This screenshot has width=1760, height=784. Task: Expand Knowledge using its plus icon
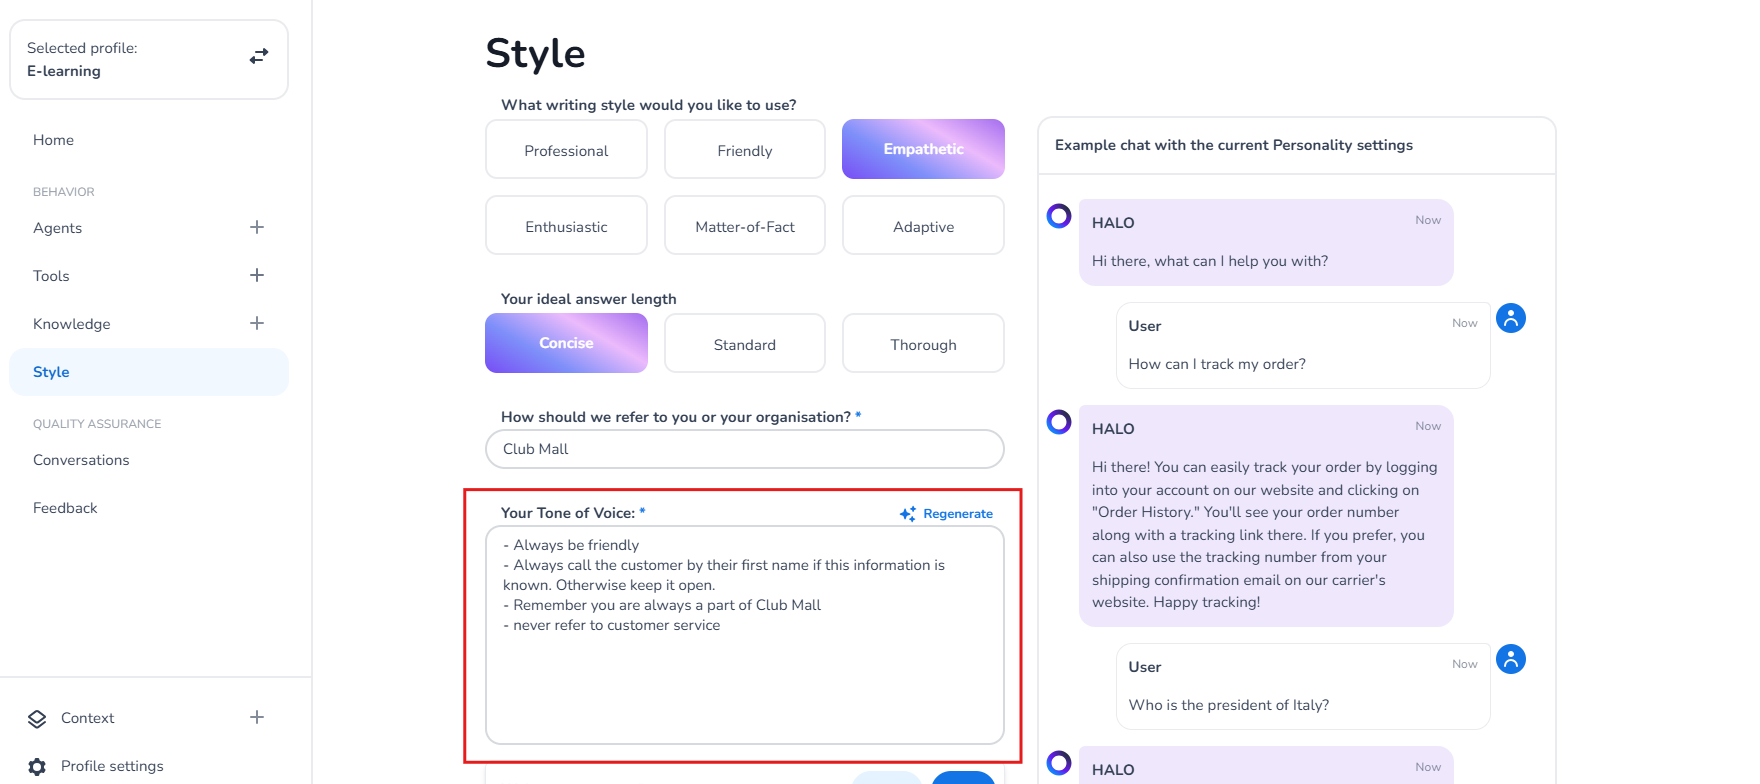coord(257,323)
